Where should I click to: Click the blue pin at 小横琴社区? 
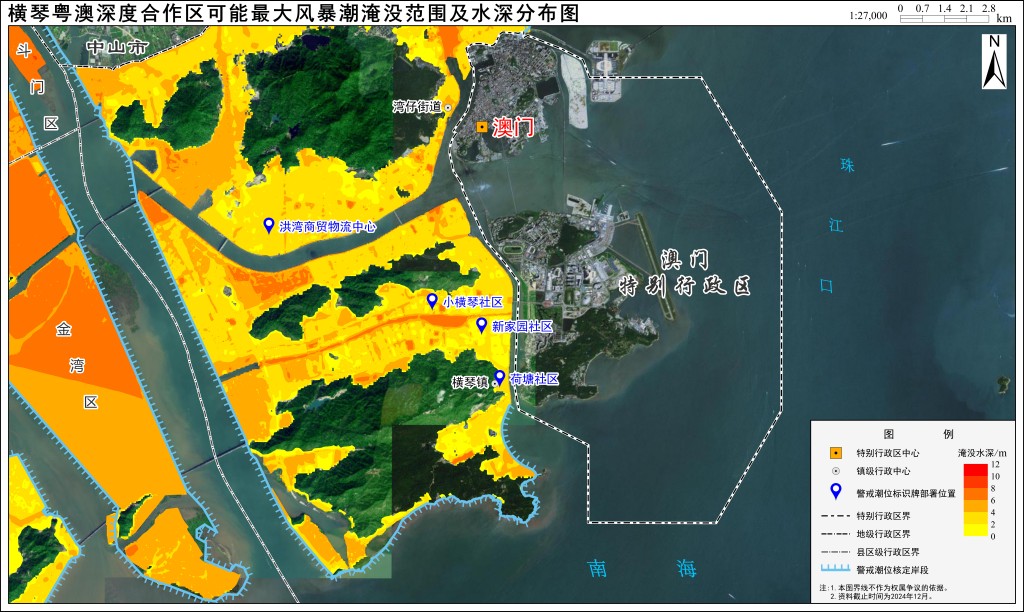[432, 300]
